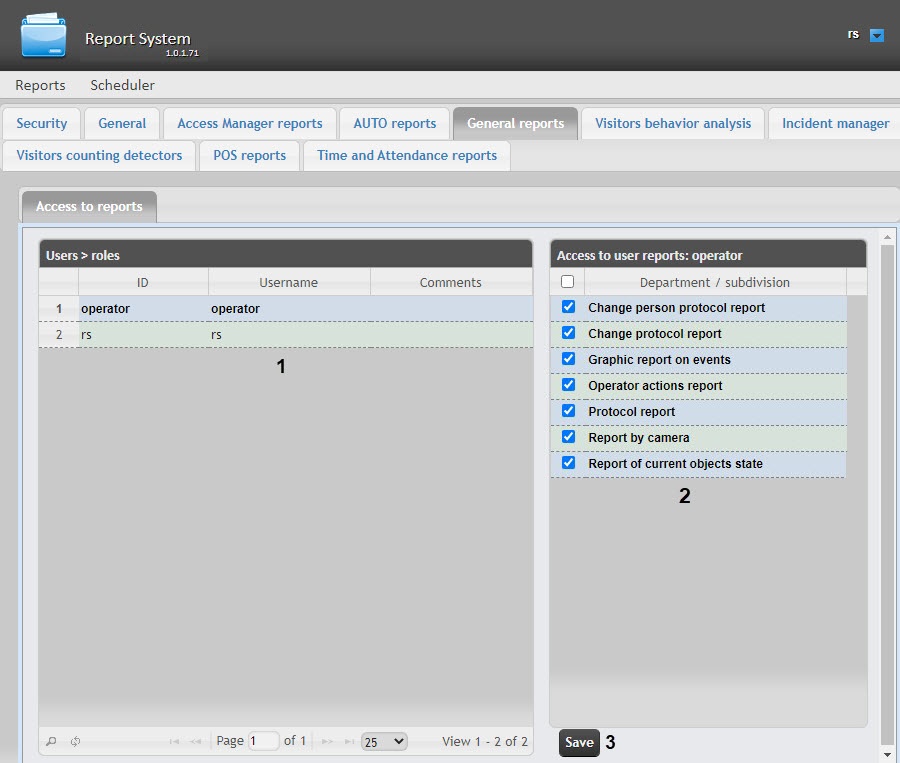Click the Report System folder logo
900x763 pixels.
point(43,35)
